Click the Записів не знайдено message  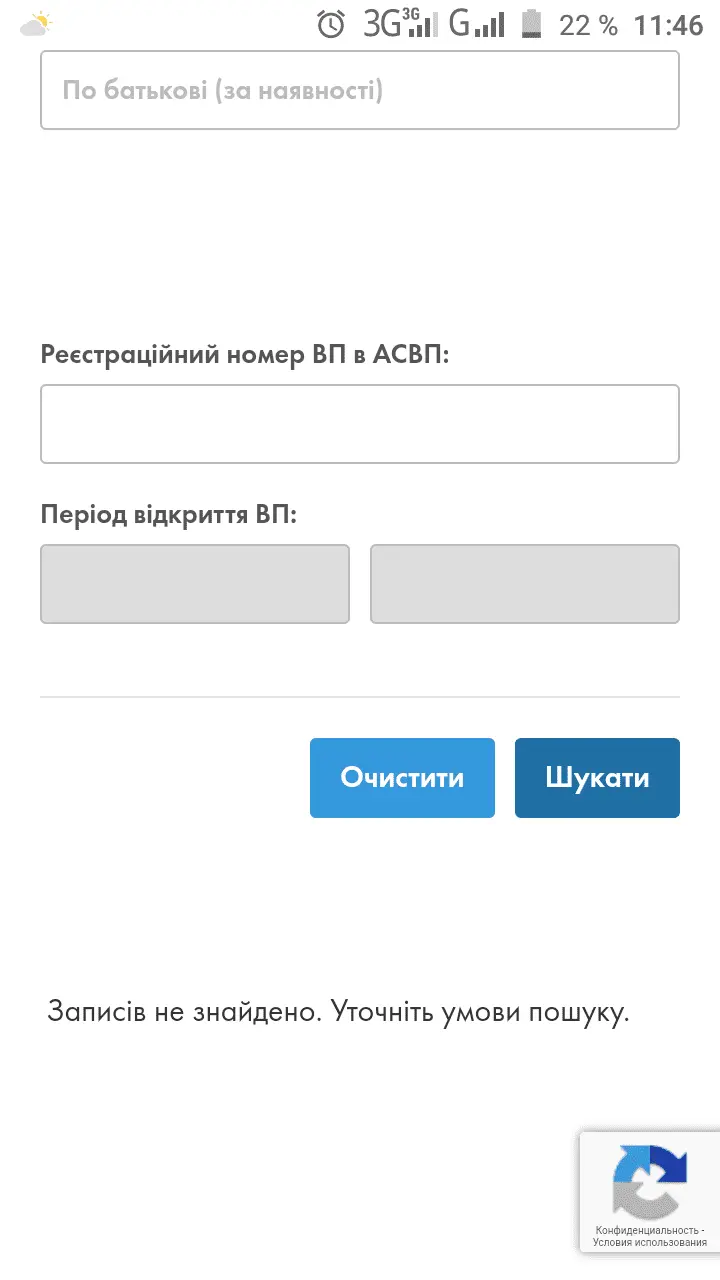[x=338, y=1011]
